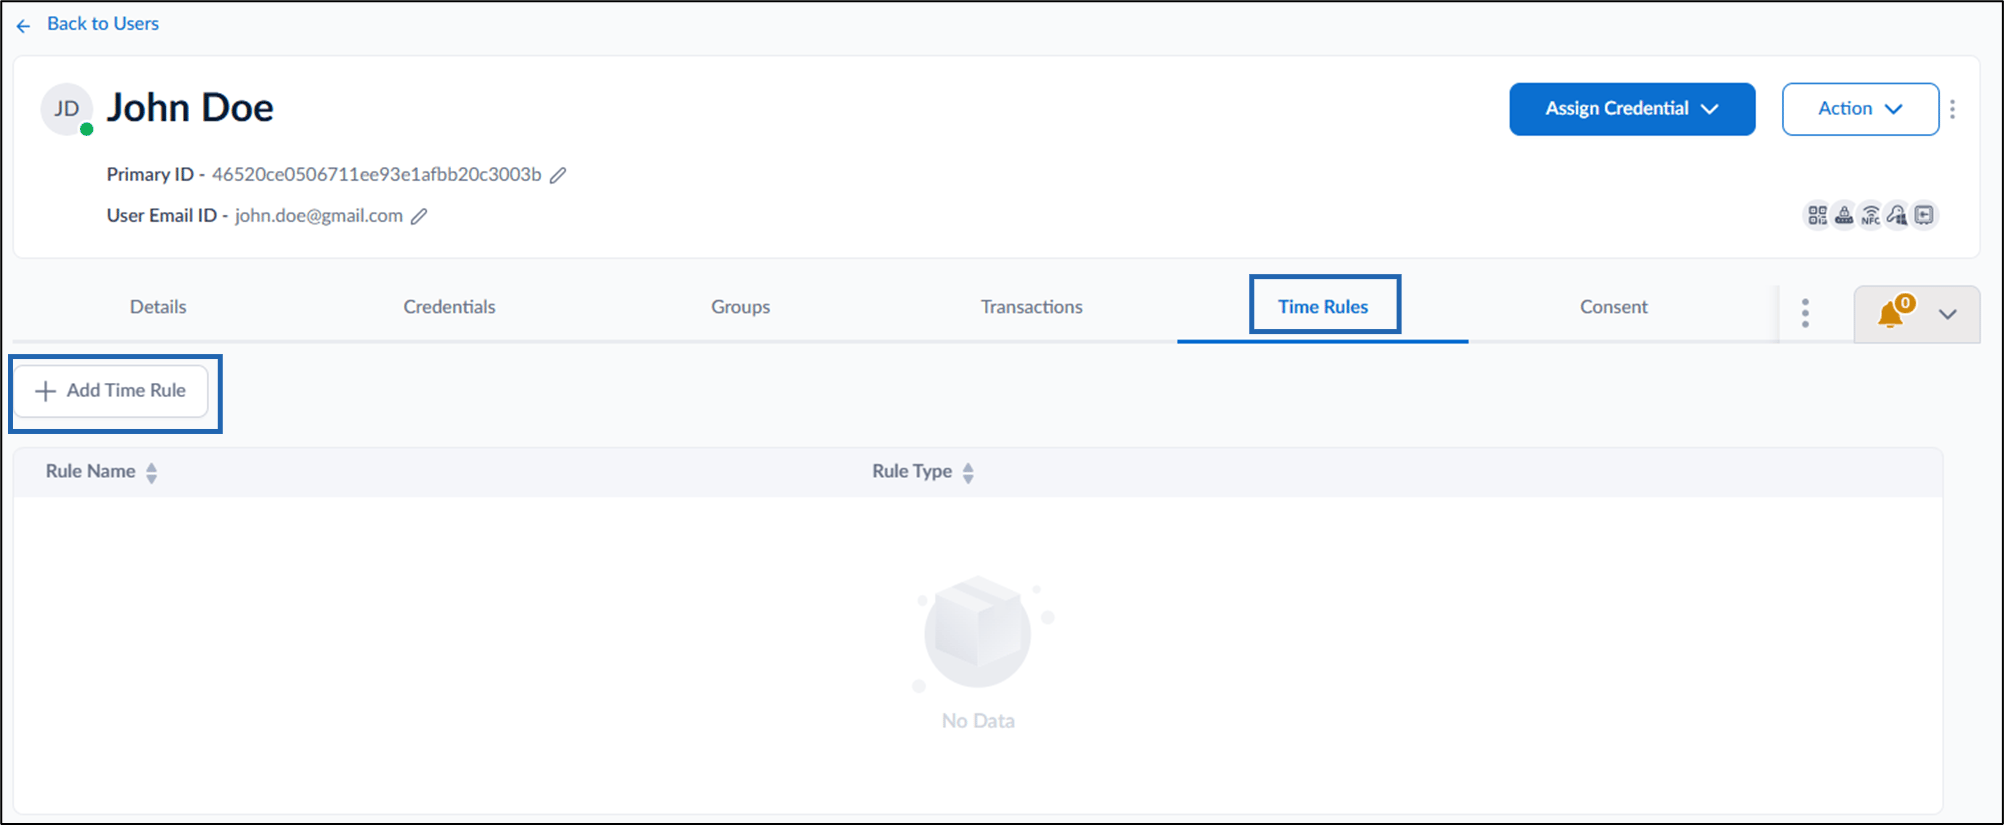This screenshot has height=825, width=2004.
Task: Sort the table by Rule Name
Action: [151, 473]
